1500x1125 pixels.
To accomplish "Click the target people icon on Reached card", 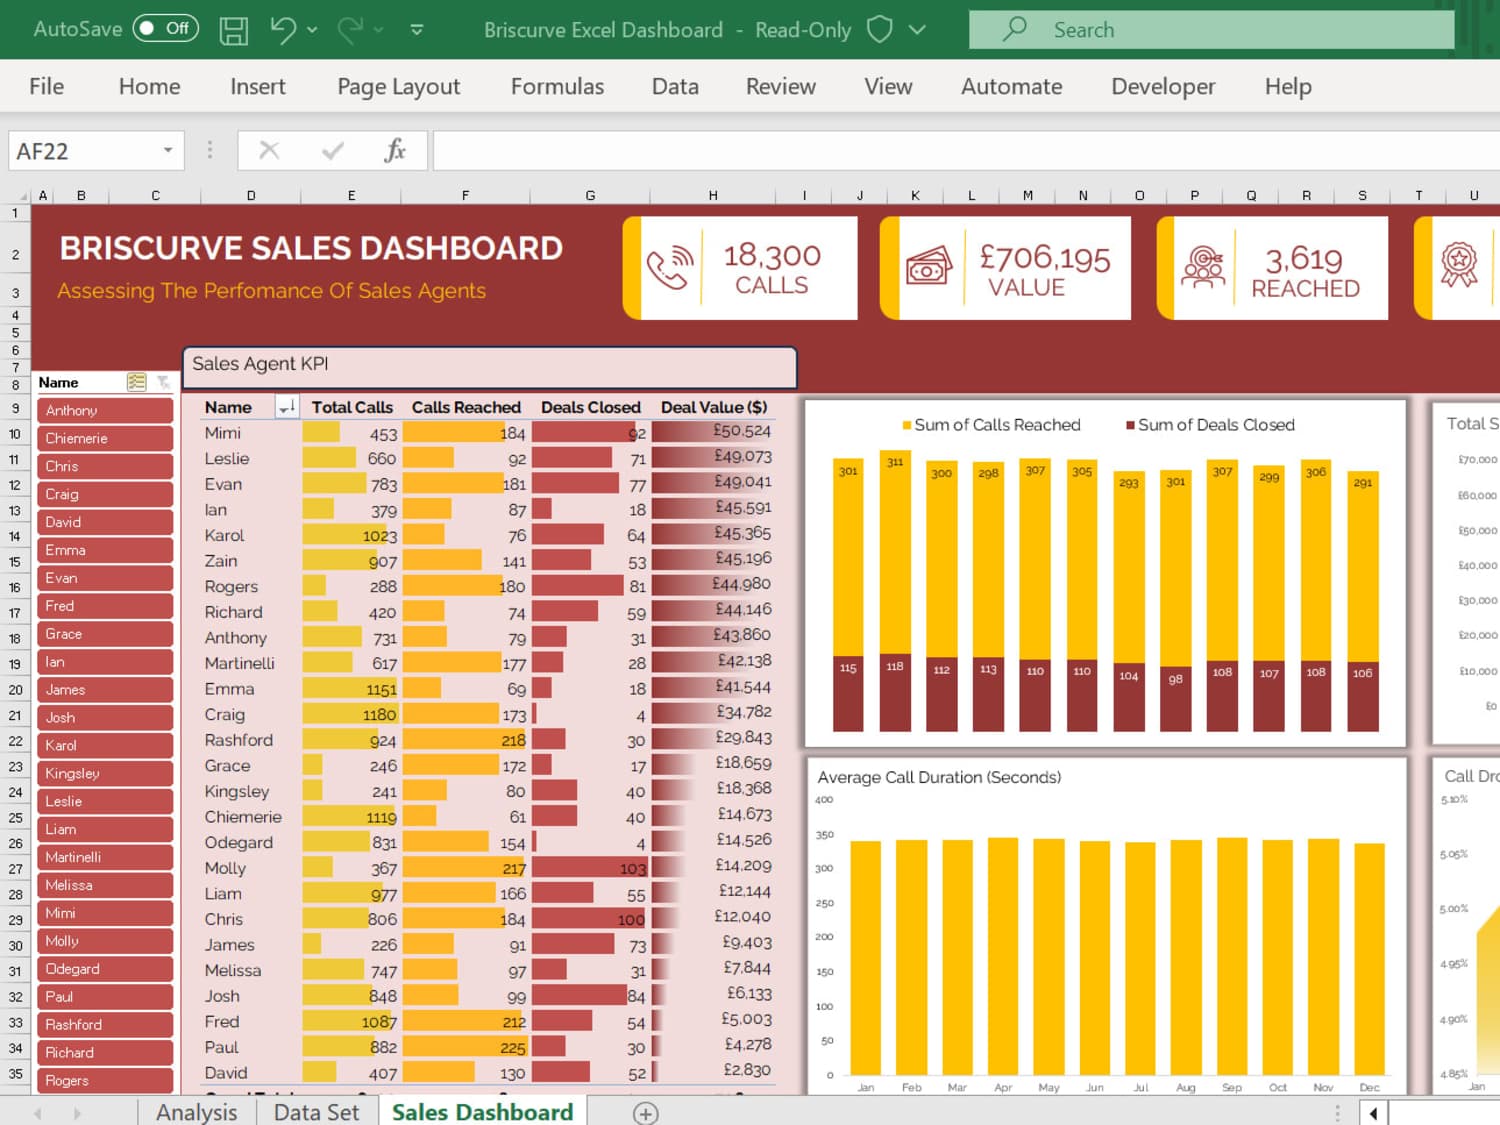I will (1203, 267).
